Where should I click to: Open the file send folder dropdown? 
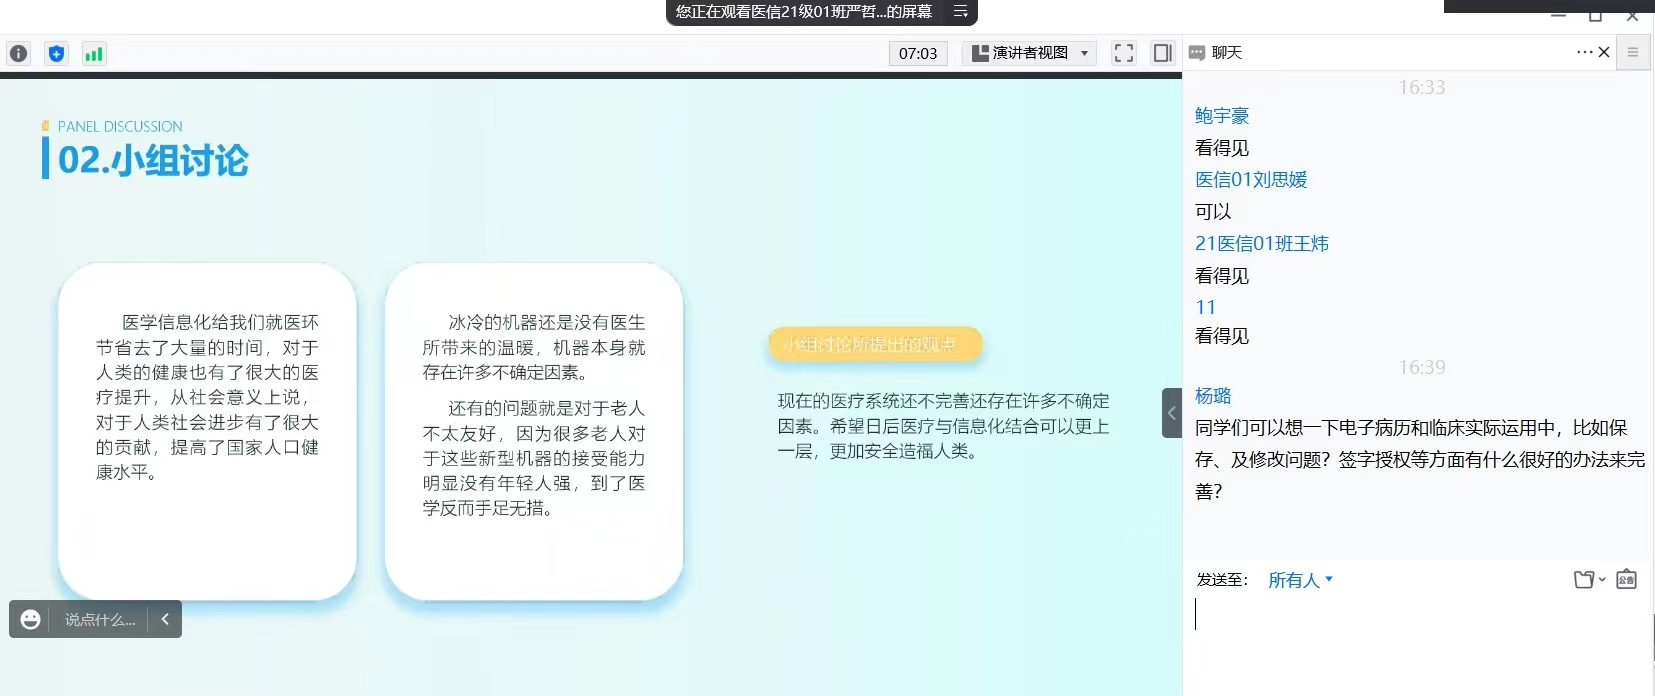point(1588,579)
